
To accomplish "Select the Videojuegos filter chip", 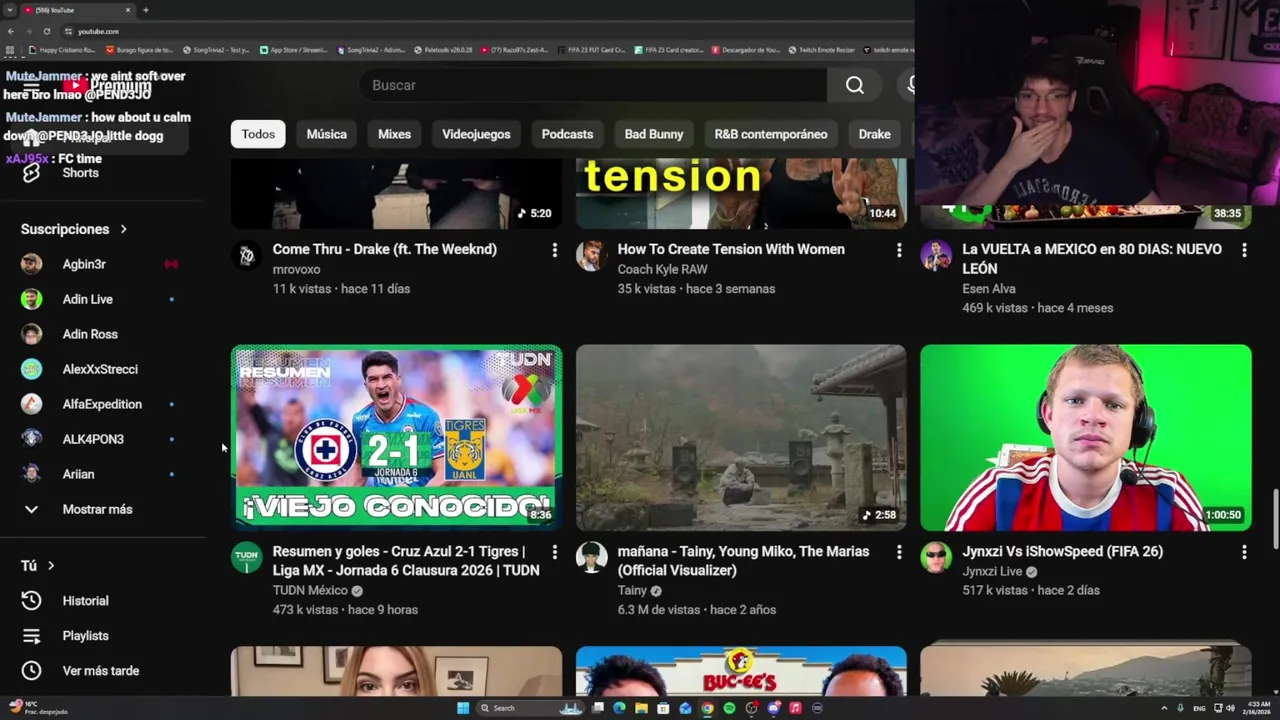I will tap(476, 134).
